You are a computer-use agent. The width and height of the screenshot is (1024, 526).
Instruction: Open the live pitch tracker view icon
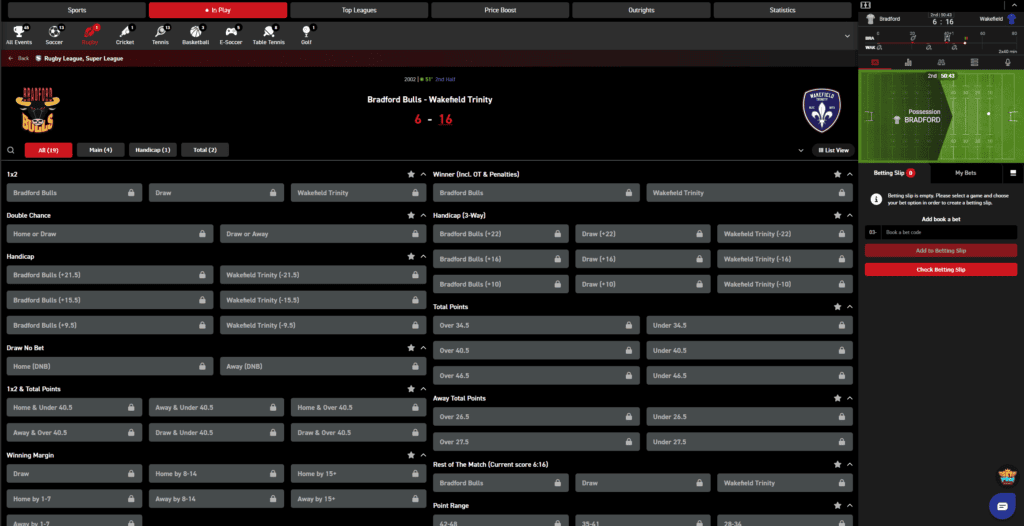[x=874, y=63]
